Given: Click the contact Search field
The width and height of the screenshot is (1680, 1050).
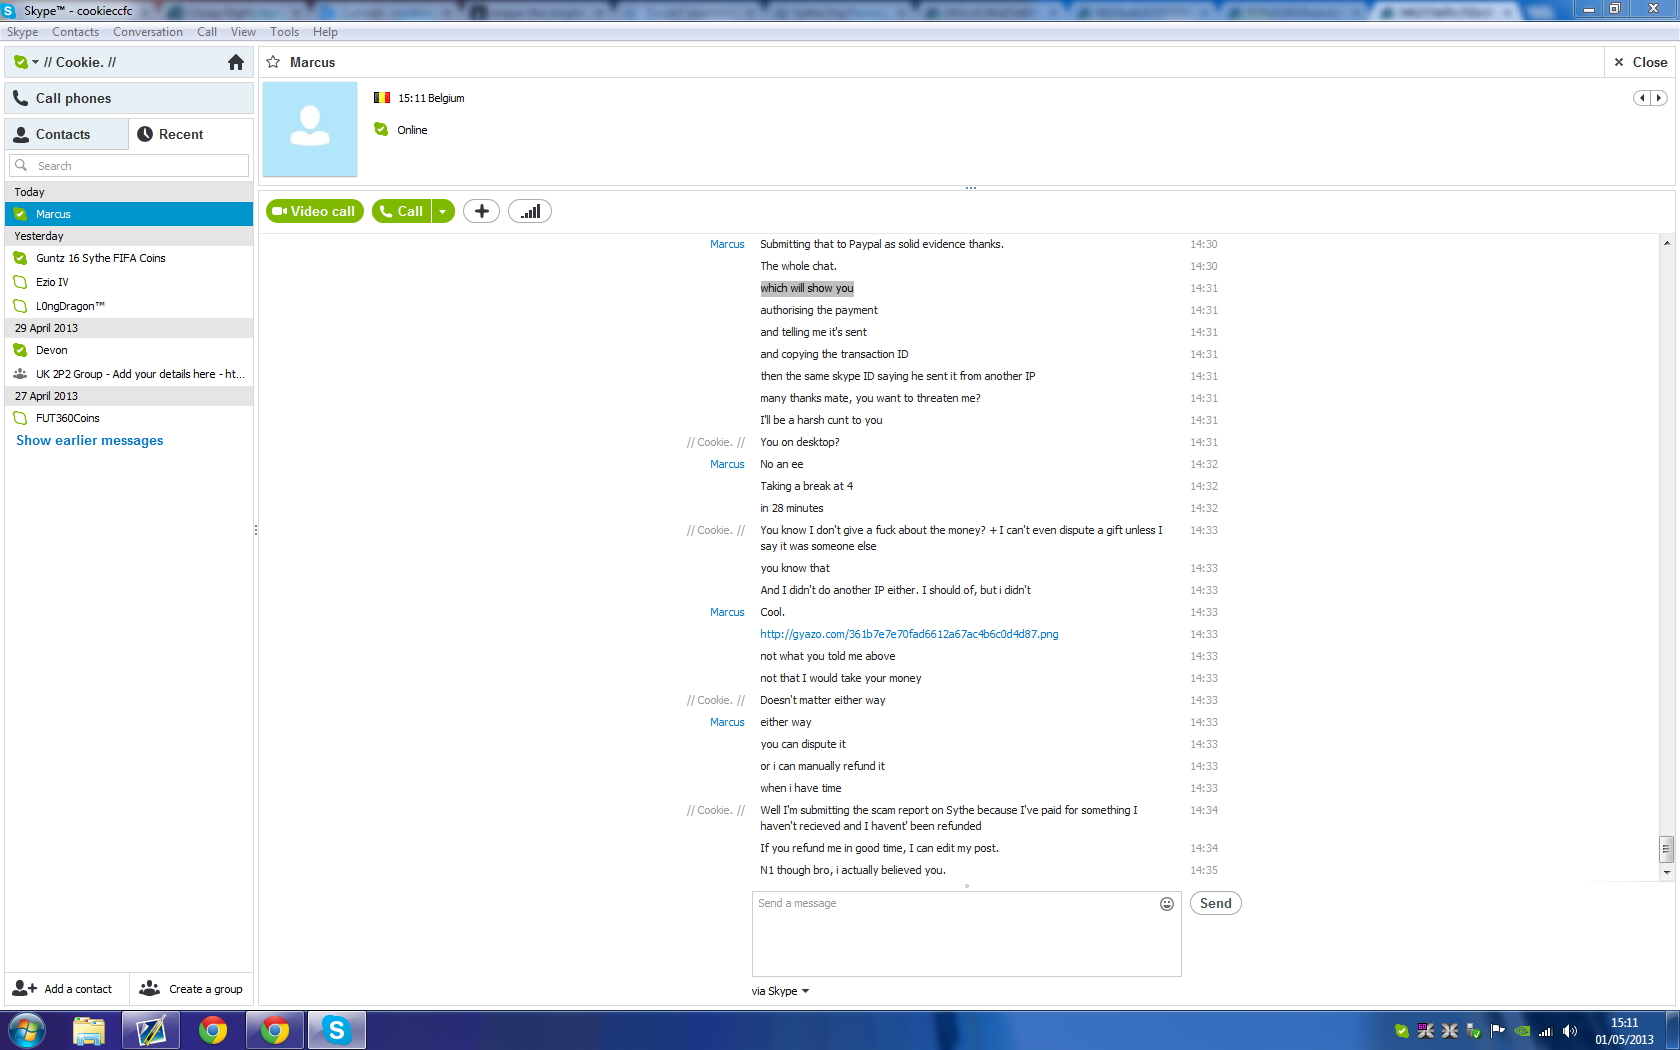Looking at the screenshot, I should 129,166.
